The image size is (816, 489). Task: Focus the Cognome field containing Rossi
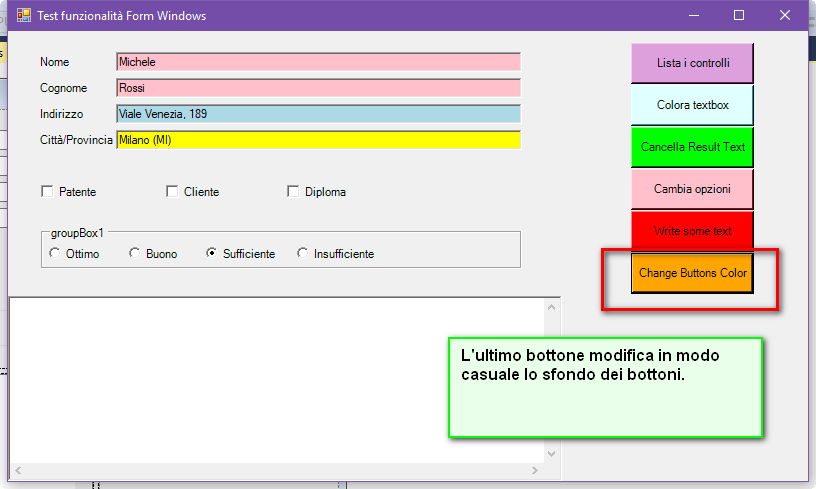318,88
